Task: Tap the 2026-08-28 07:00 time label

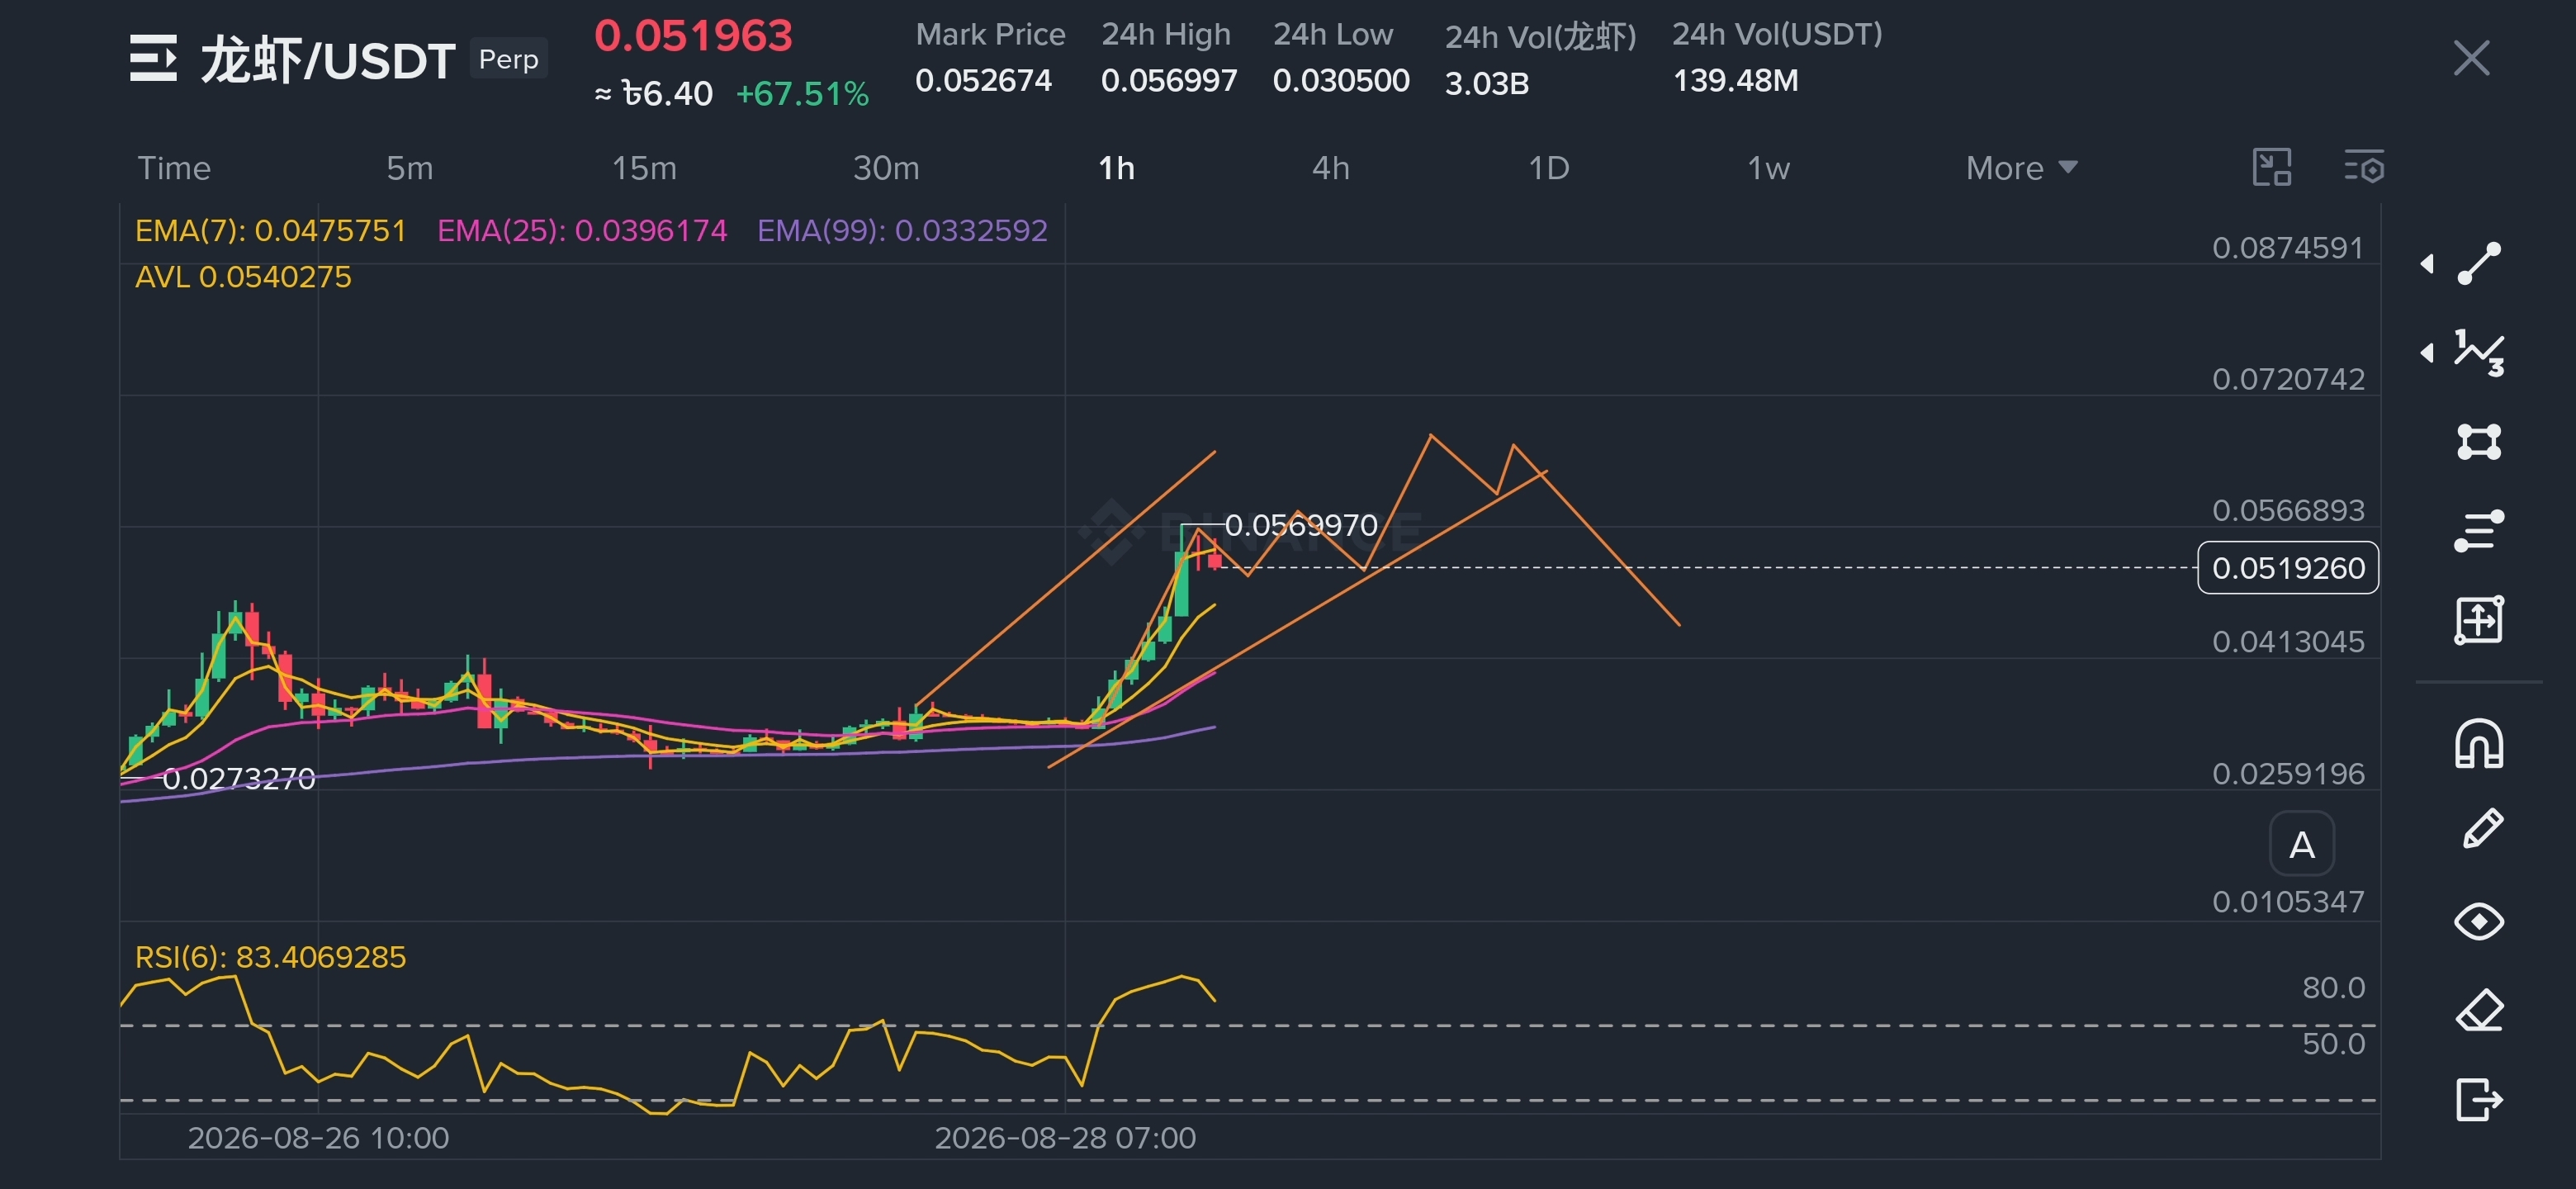Action: tap(1065, 1138)
